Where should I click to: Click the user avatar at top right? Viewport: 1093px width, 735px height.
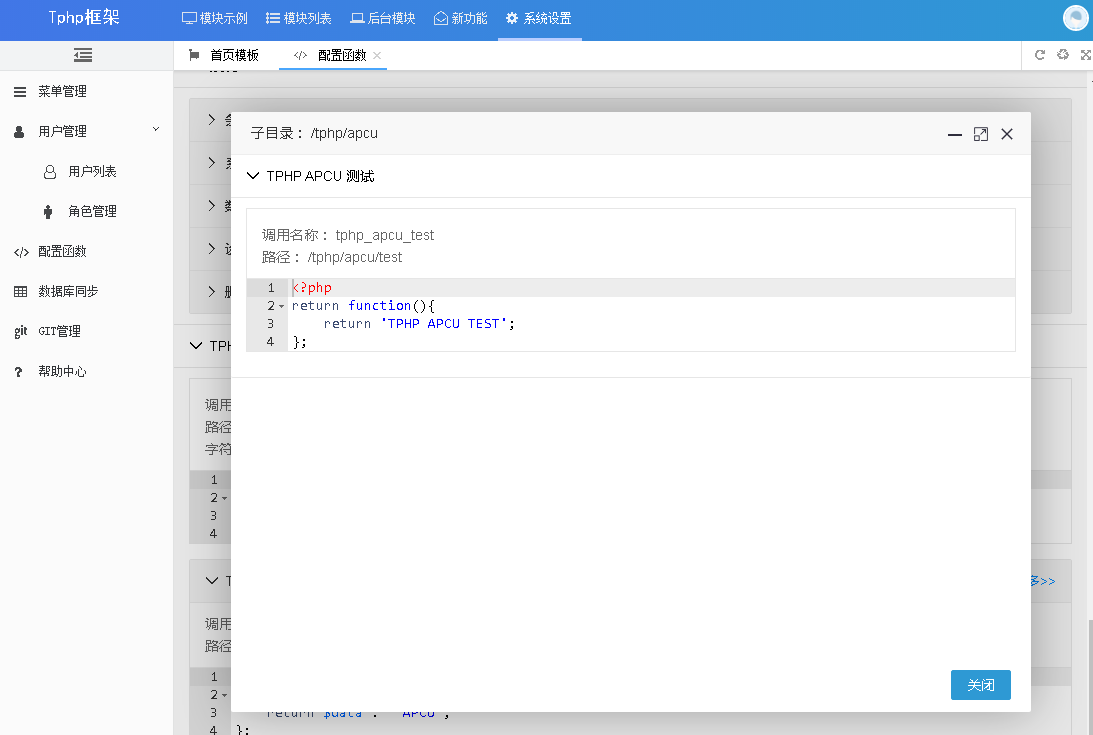[x=1076, y=18]
